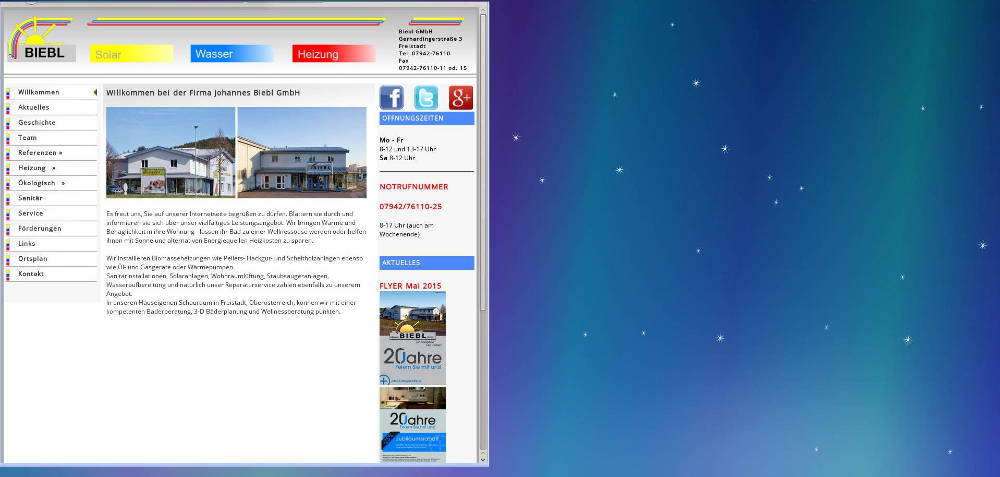Click the ÖFFNUNGSZEITEN header bar

click(x=427, y=119)
